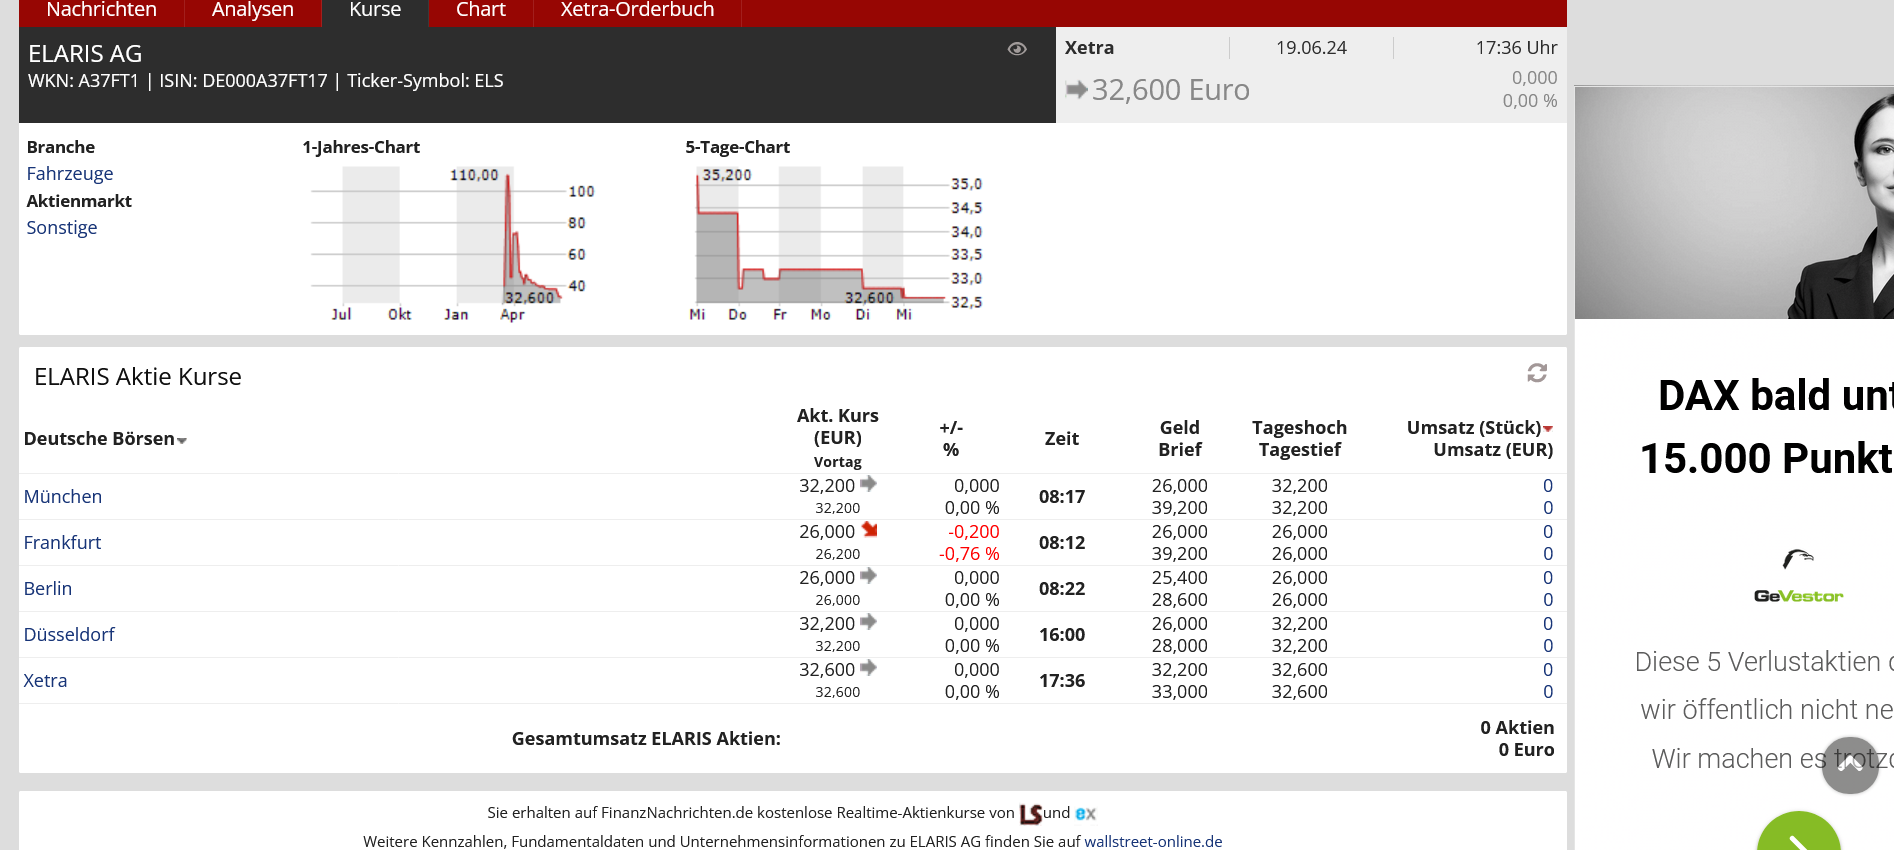Open the wallstreet-online.de link

pos(1153,841)
